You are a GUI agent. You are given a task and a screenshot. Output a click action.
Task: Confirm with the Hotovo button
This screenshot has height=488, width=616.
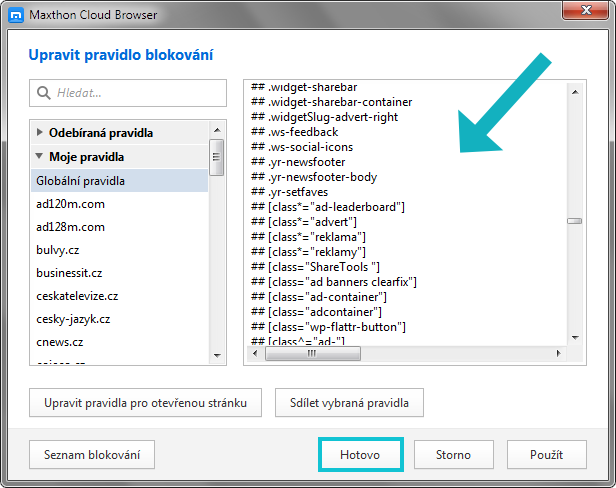click(360, 455)
